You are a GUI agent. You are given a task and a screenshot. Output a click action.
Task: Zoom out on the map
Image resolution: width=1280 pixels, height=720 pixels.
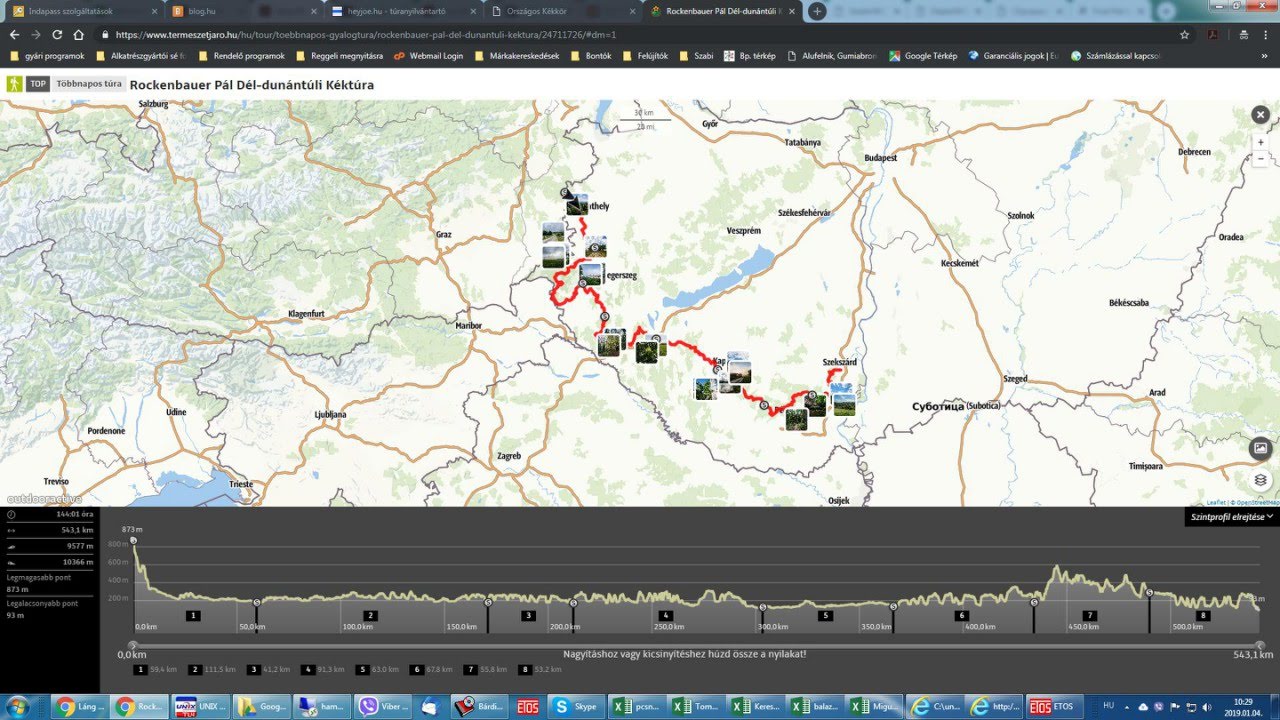click(1260, 158)
